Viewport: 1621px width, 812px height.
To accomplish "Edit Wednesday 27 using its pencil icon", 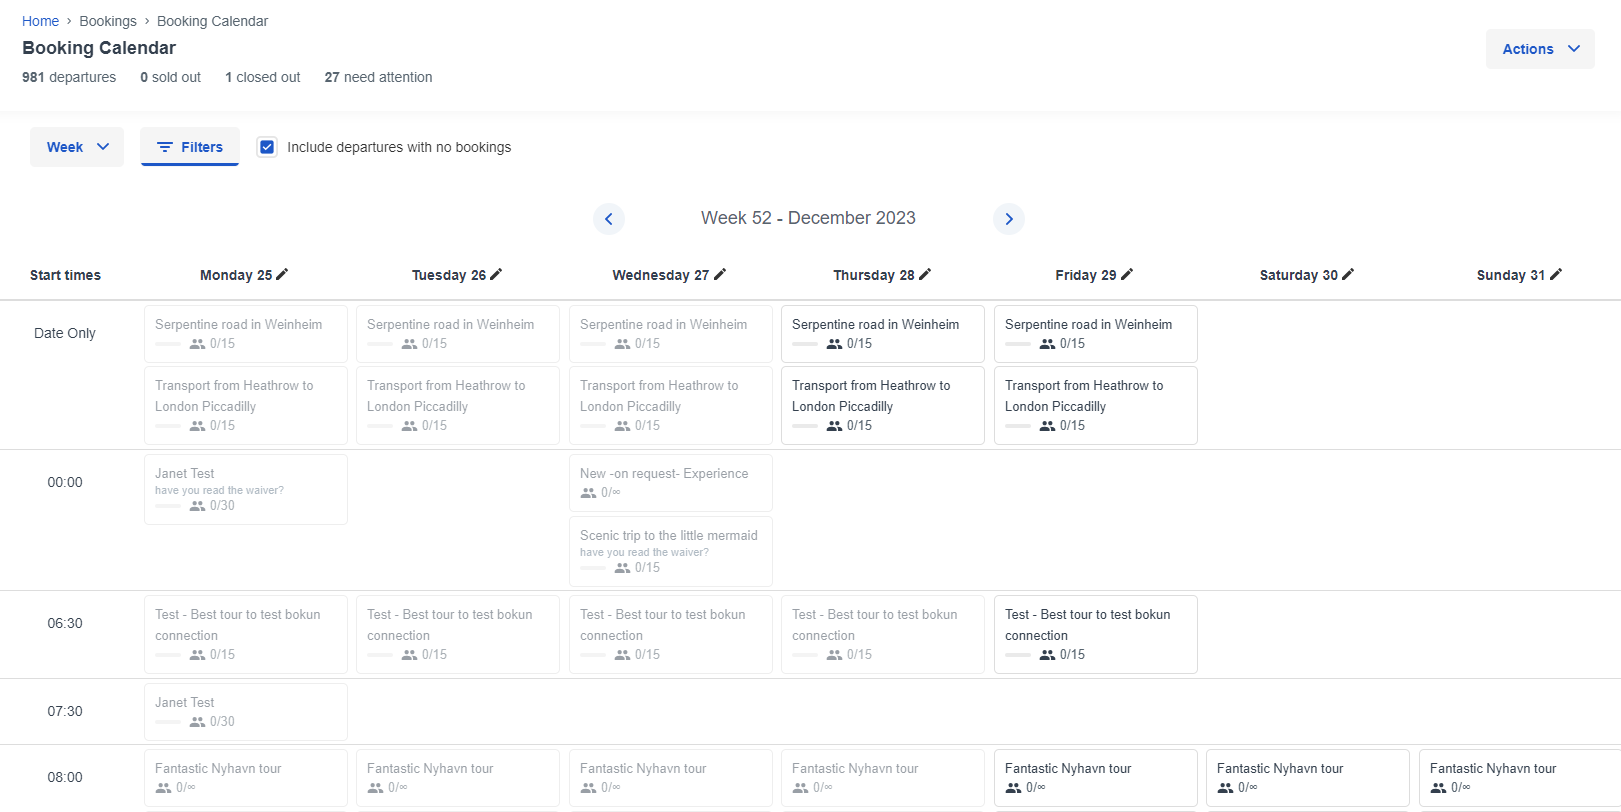I will (720, 274).
